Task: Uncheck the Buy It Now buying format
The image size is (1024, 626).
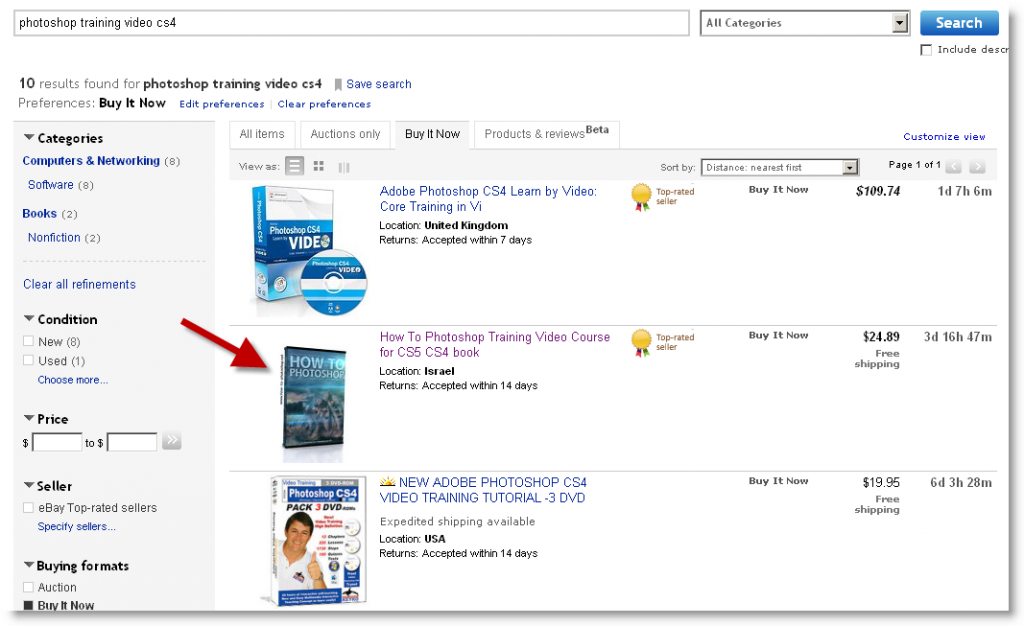Action: (29, 605)
